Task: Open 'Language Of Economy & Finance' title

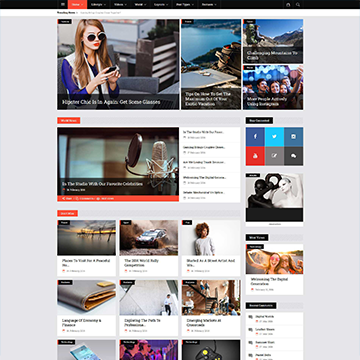Action: (82, 322)
